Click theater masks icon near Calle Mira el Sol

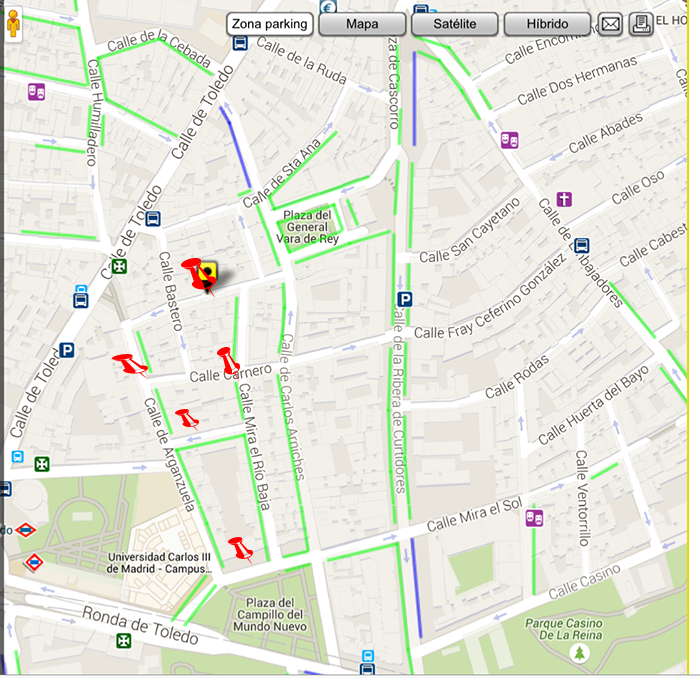(x=534, y=518)
